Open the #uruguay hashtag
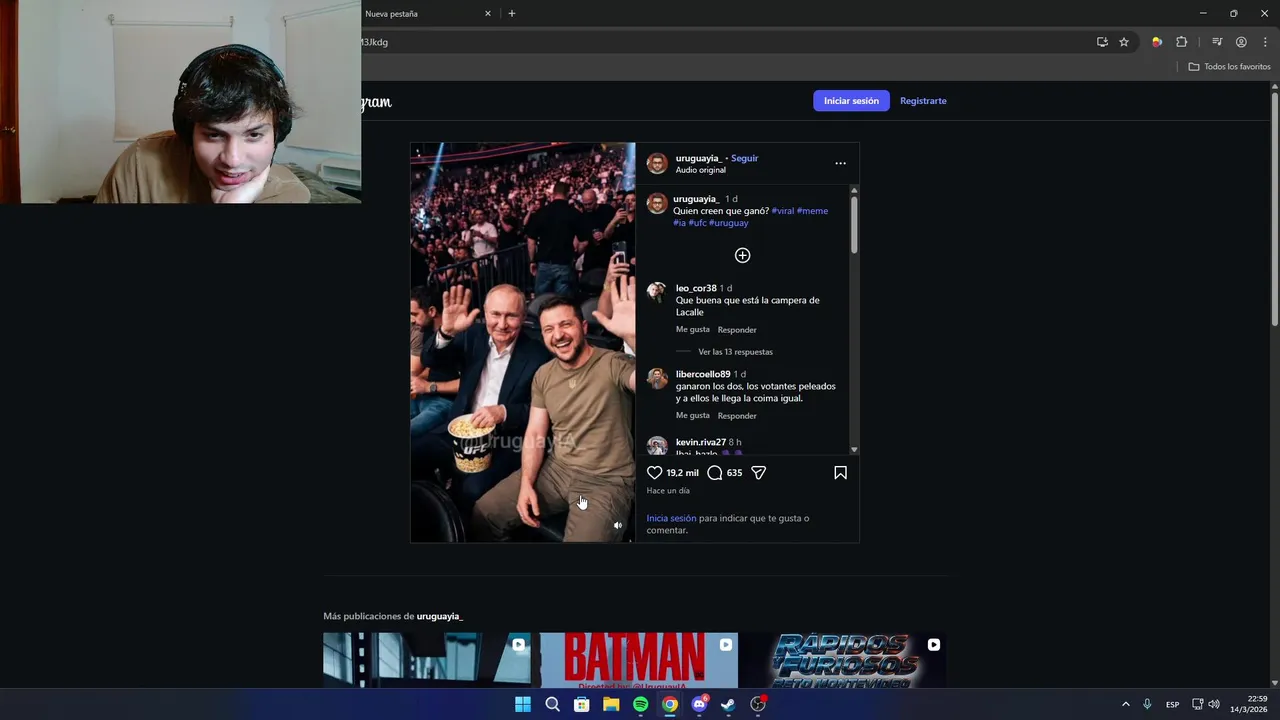Image resolution: width=1280 pixels, height=720 pixels. coord(728,223)
